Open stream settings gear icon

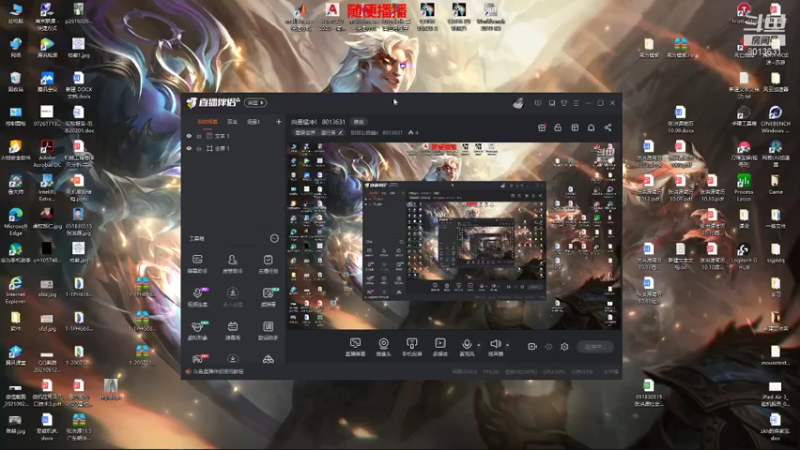[564, 346]
